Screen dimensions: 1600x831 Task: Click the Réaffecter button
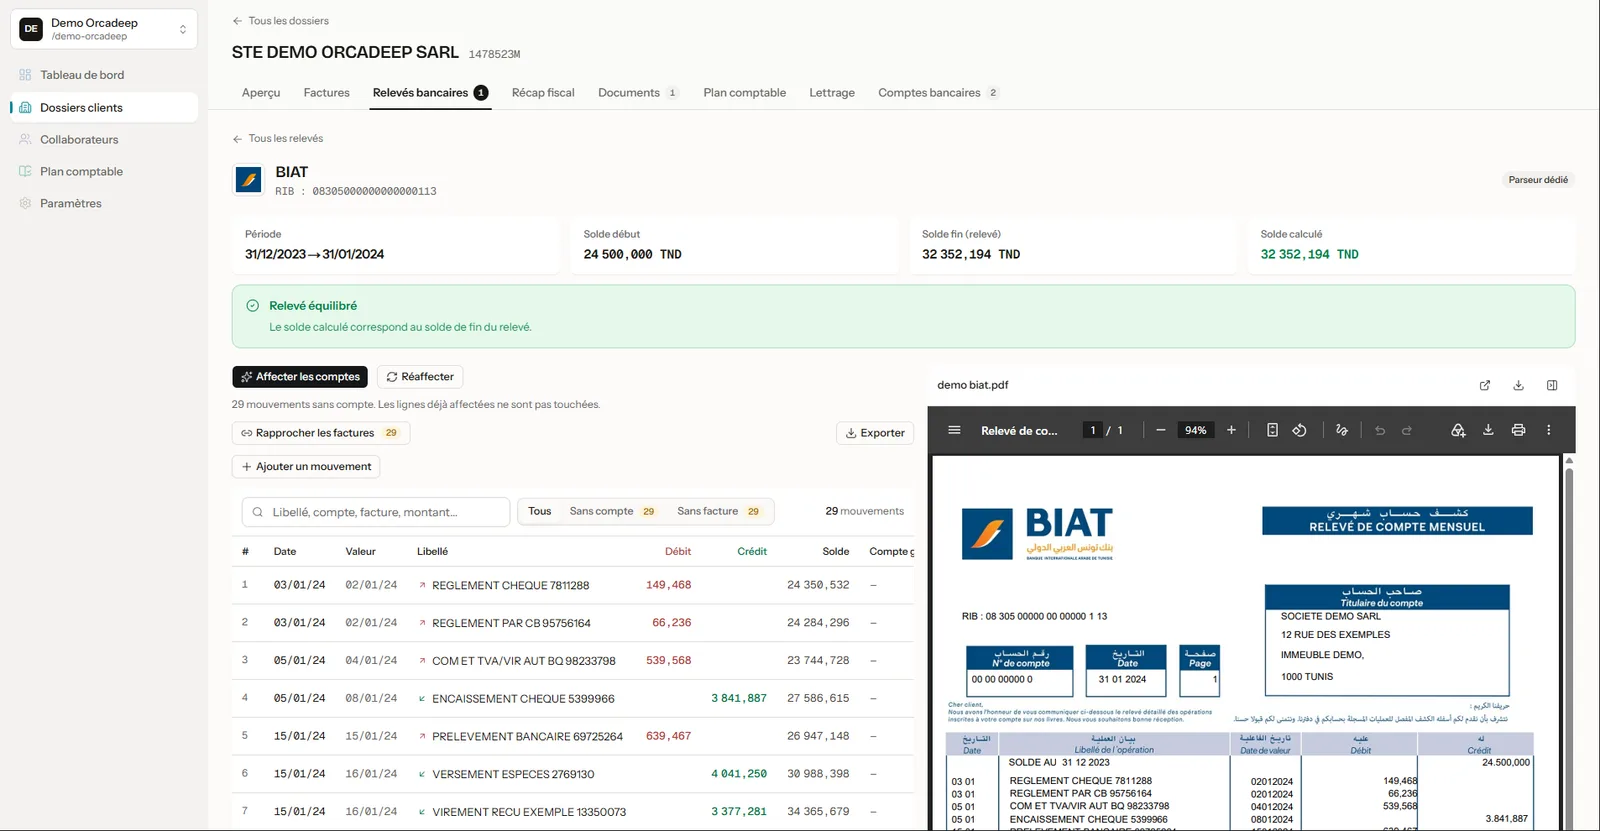click(420, 377)
